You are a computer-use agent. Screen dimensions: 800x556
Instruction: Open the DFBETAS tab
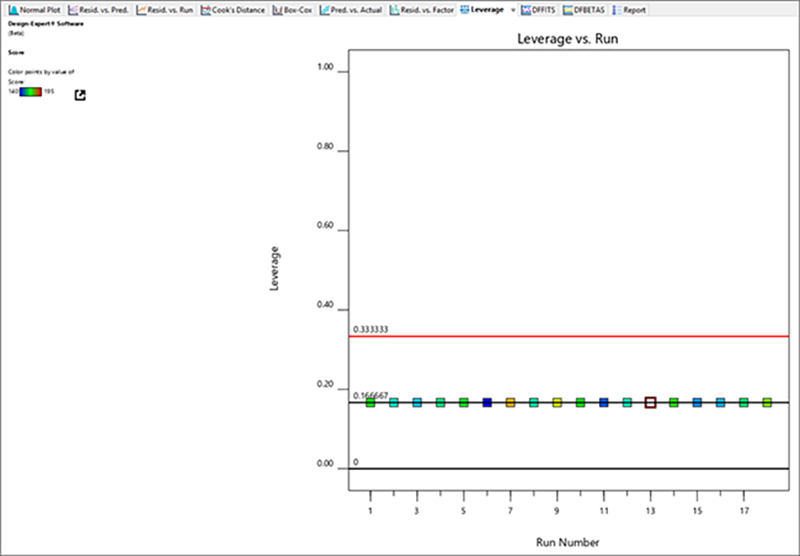[584, 10]
